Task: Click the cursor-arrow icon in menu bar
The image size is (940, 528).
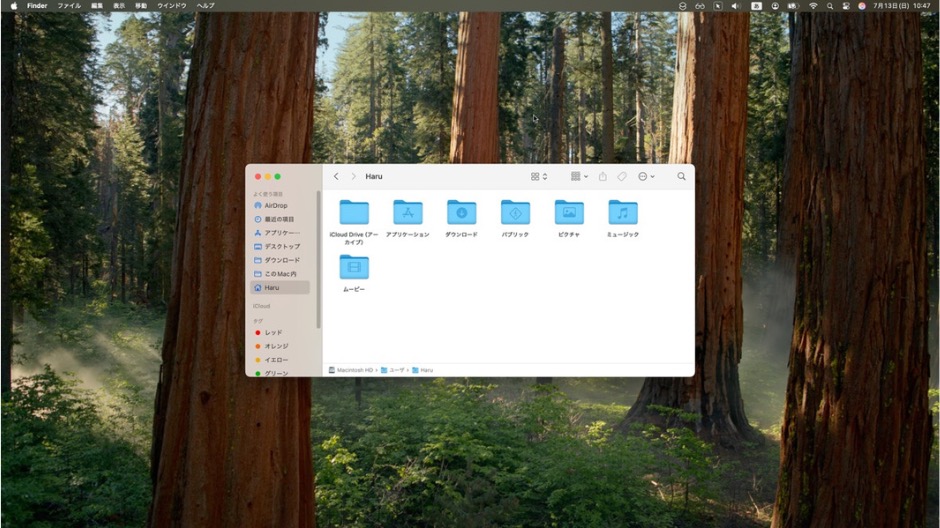Action: pos(718,6)
